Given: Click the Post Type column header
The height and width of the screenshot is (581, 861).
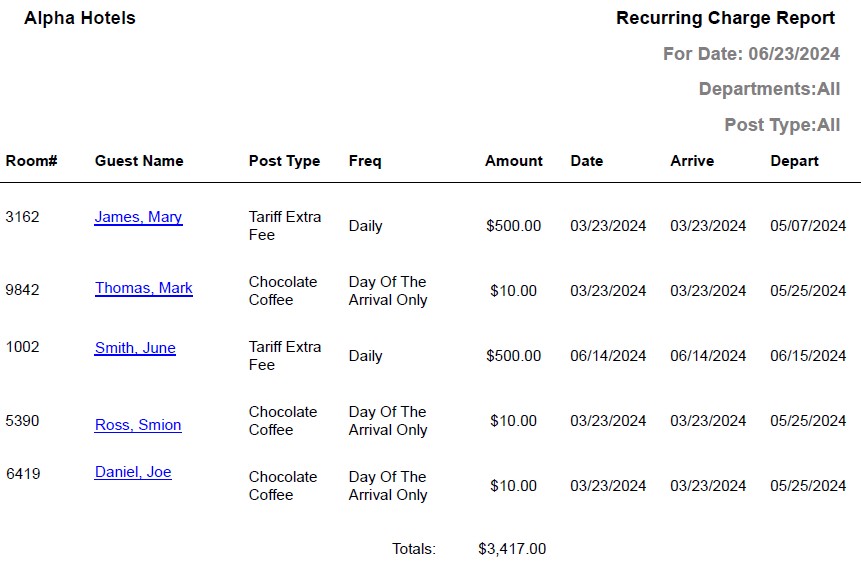Looking at the screenshot, I should 284,161.
